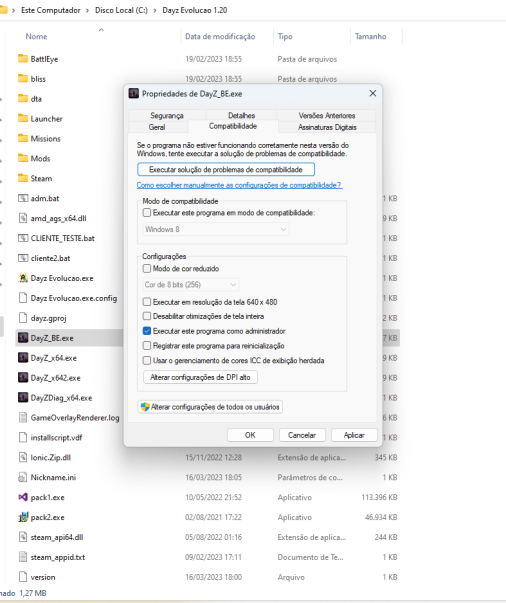The image size is (506, 603).
Task: Check run in 640 x 480 resolution
Action: coord(146,302)
